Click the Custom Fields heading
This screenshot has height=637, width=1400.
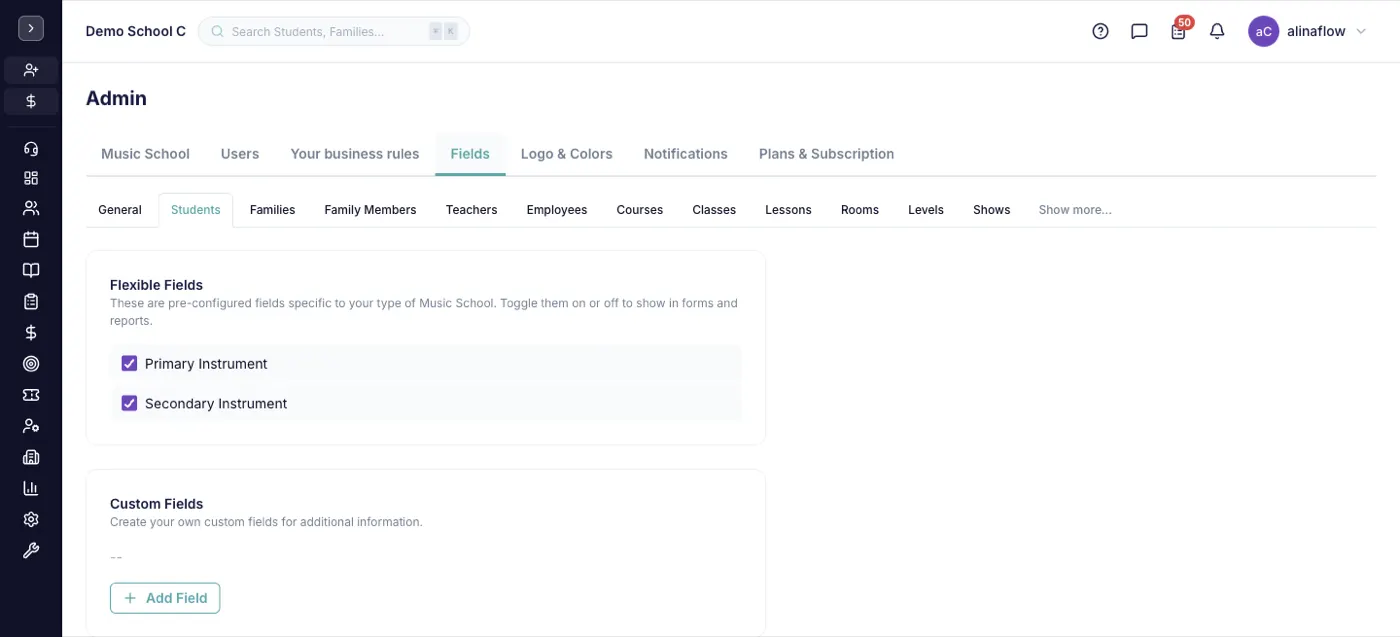point(156,504)
